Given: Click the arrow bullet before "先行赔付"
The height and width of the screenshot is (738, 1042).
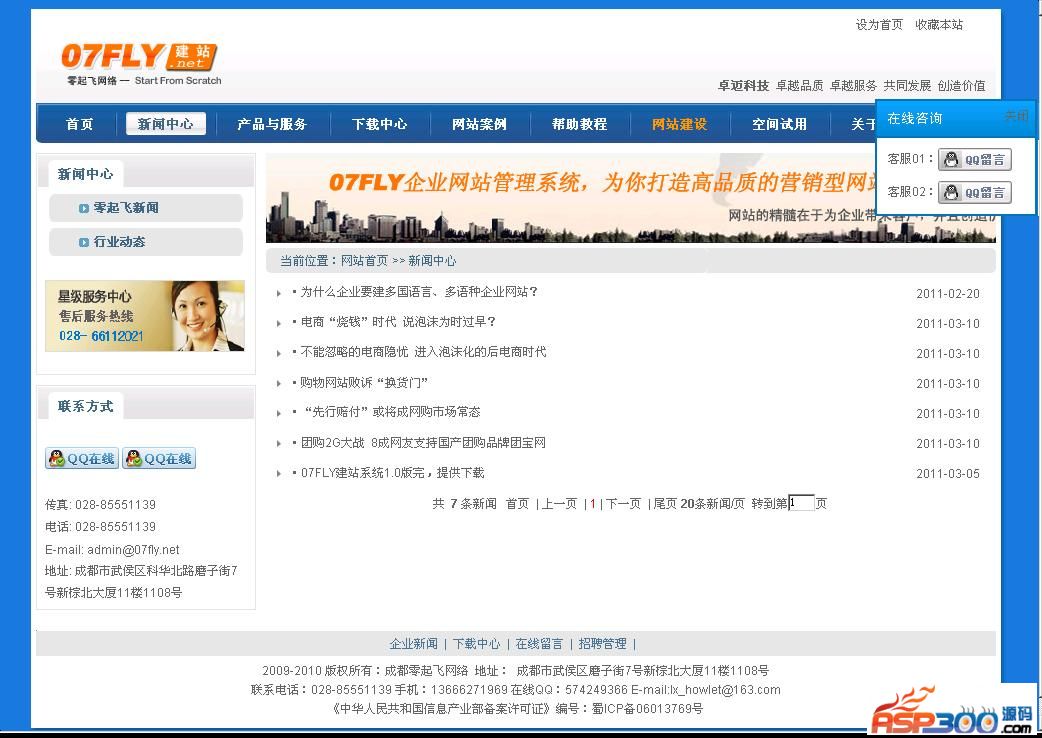Looking at the screenshot, I should pos(279,413).
